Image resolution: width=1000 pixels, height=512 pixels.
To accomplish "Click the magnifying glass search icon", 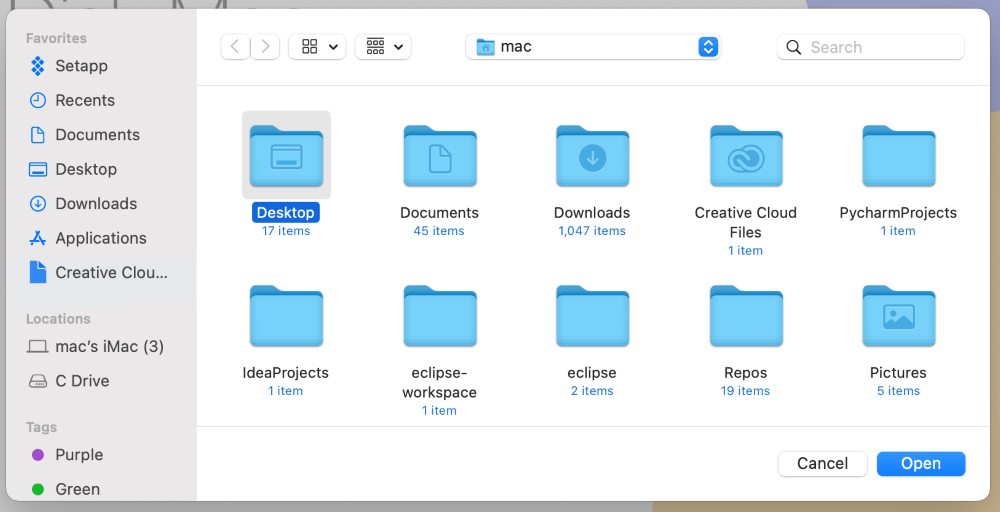I will click(793, 47).
